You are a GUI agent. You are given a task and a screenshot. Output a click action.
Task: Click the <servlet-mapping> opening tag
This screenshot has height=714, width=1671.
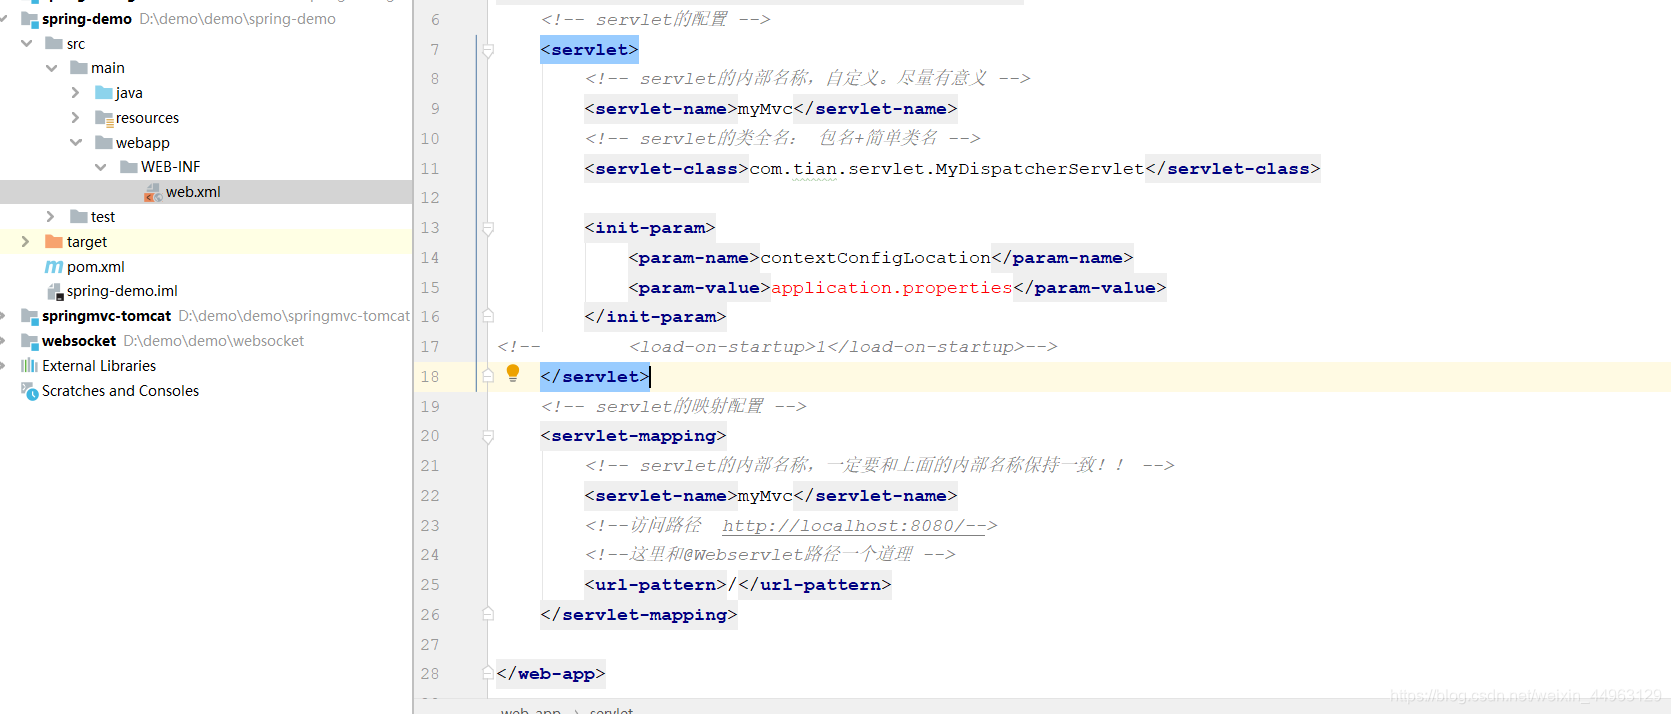pos(633,436)
